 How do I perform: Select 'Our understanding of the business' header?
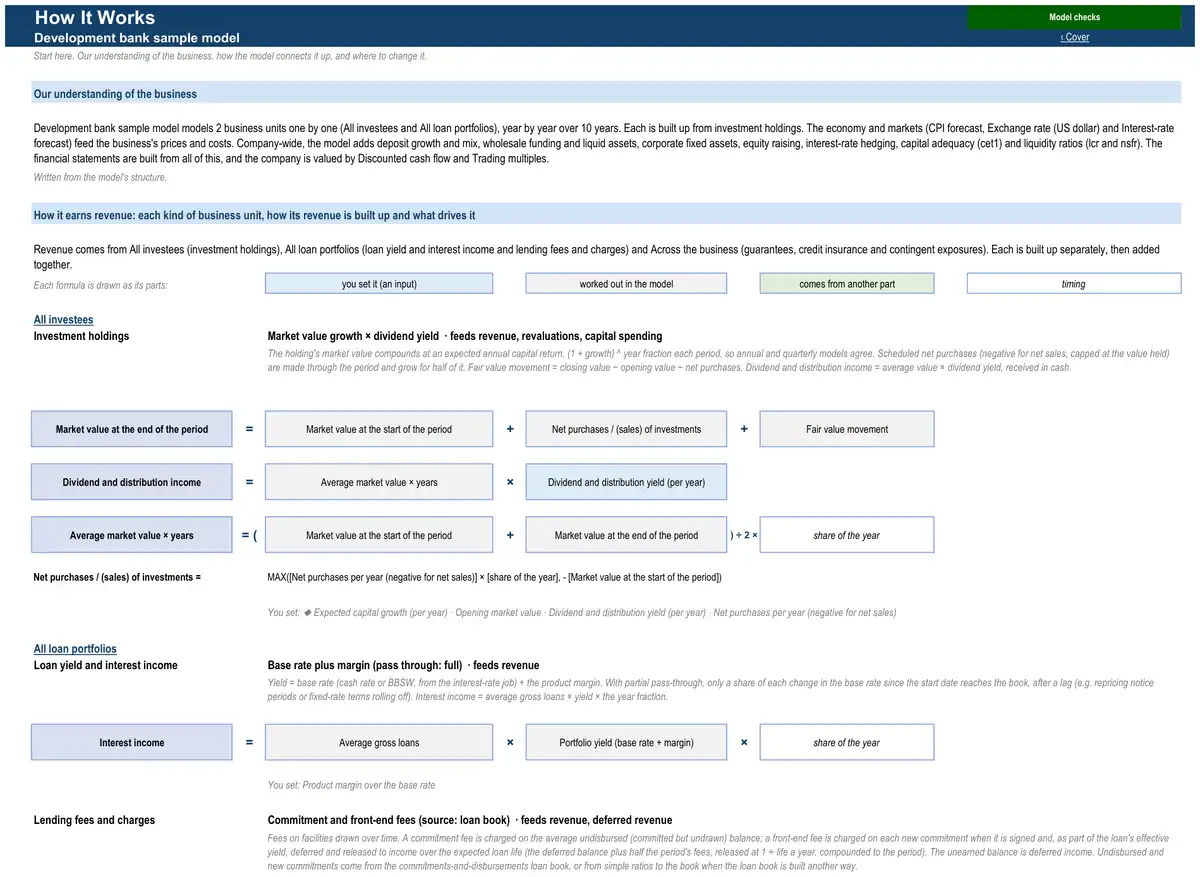pyautogui.click(x=606, y=94)
